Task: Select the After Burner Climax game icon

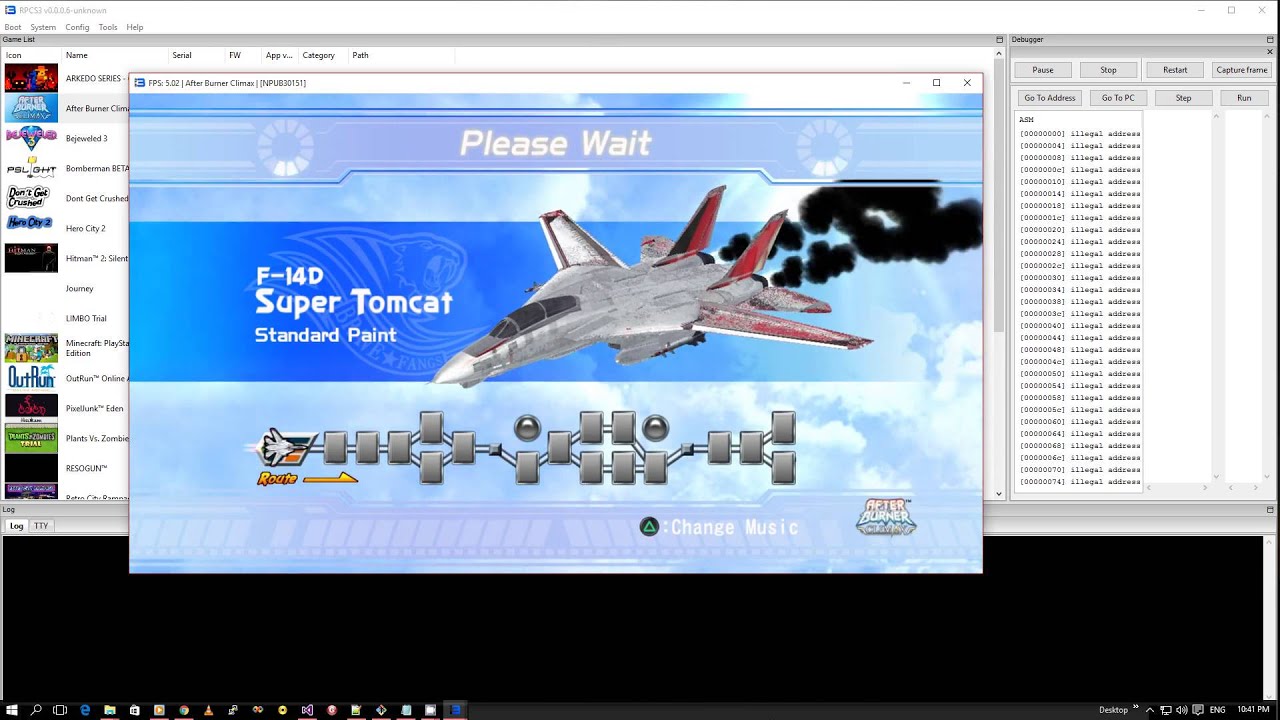Action: [31, 108]
